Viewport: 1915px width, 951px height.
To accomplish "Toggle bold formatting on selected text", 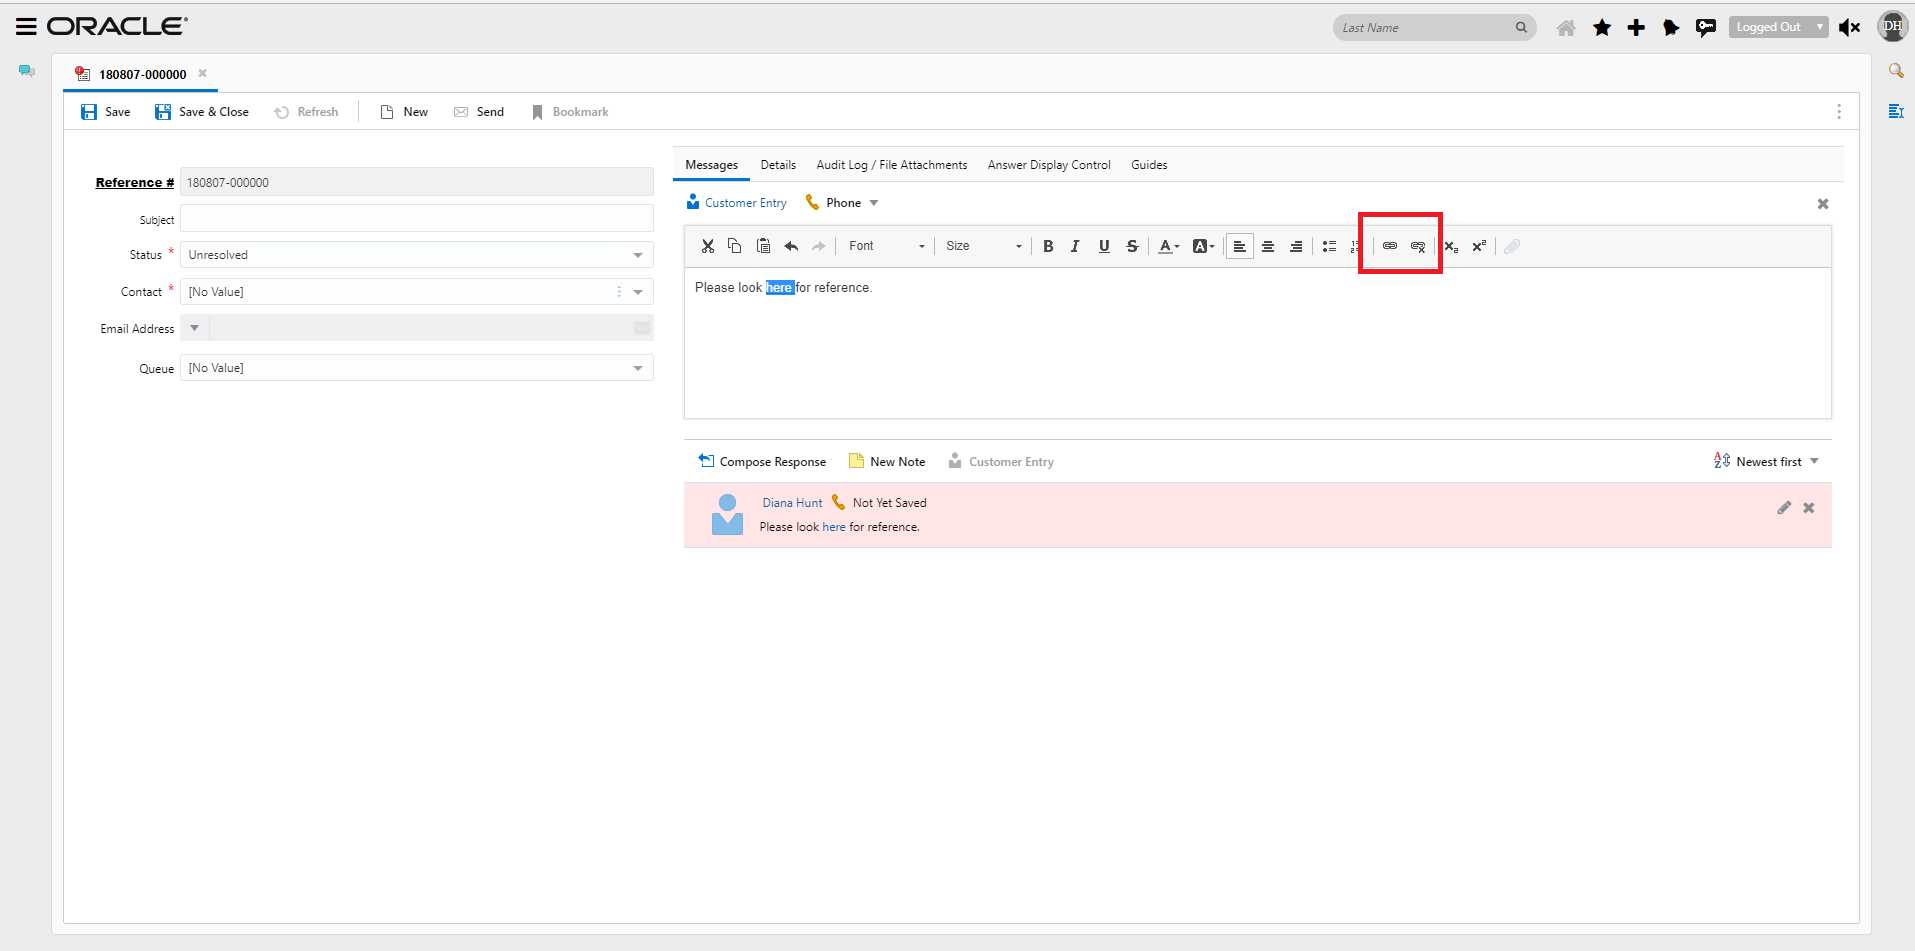I will [x=1048, y=246].
